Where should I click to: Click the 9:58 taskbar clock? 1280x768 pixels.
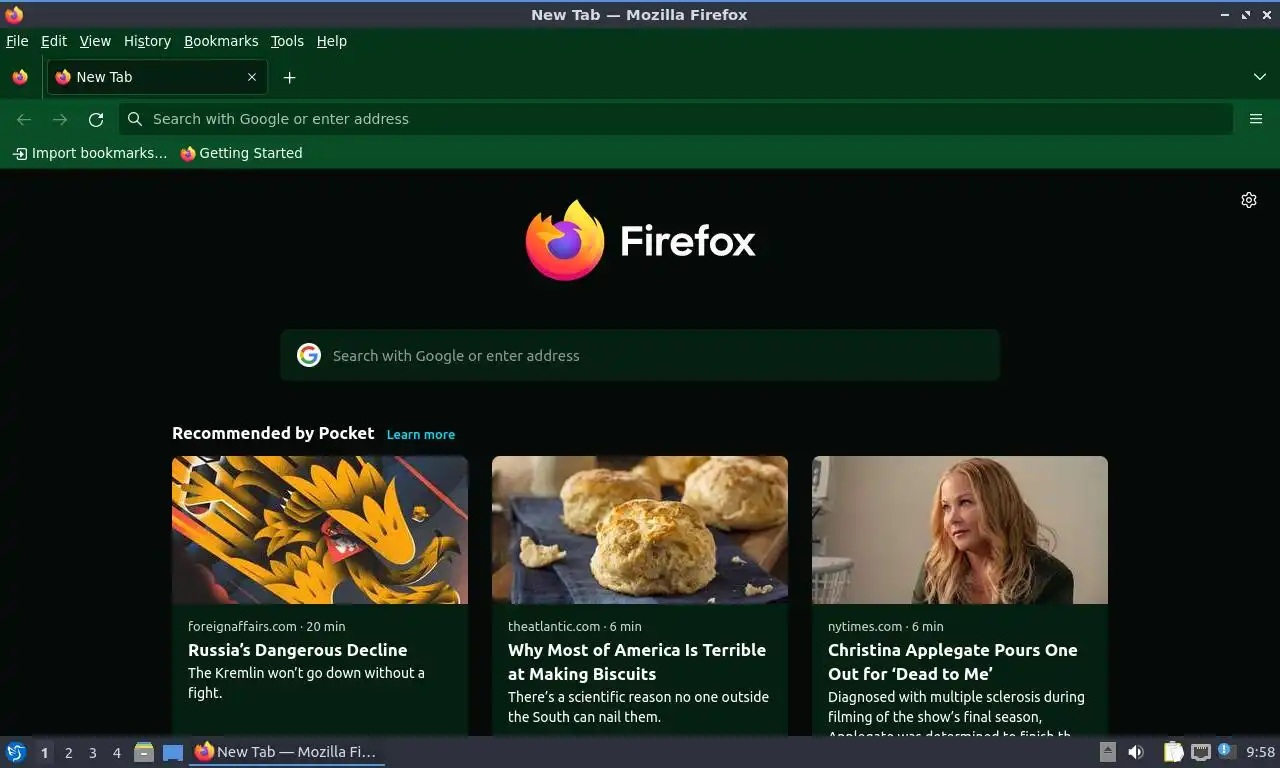[x=1261, y=752]
